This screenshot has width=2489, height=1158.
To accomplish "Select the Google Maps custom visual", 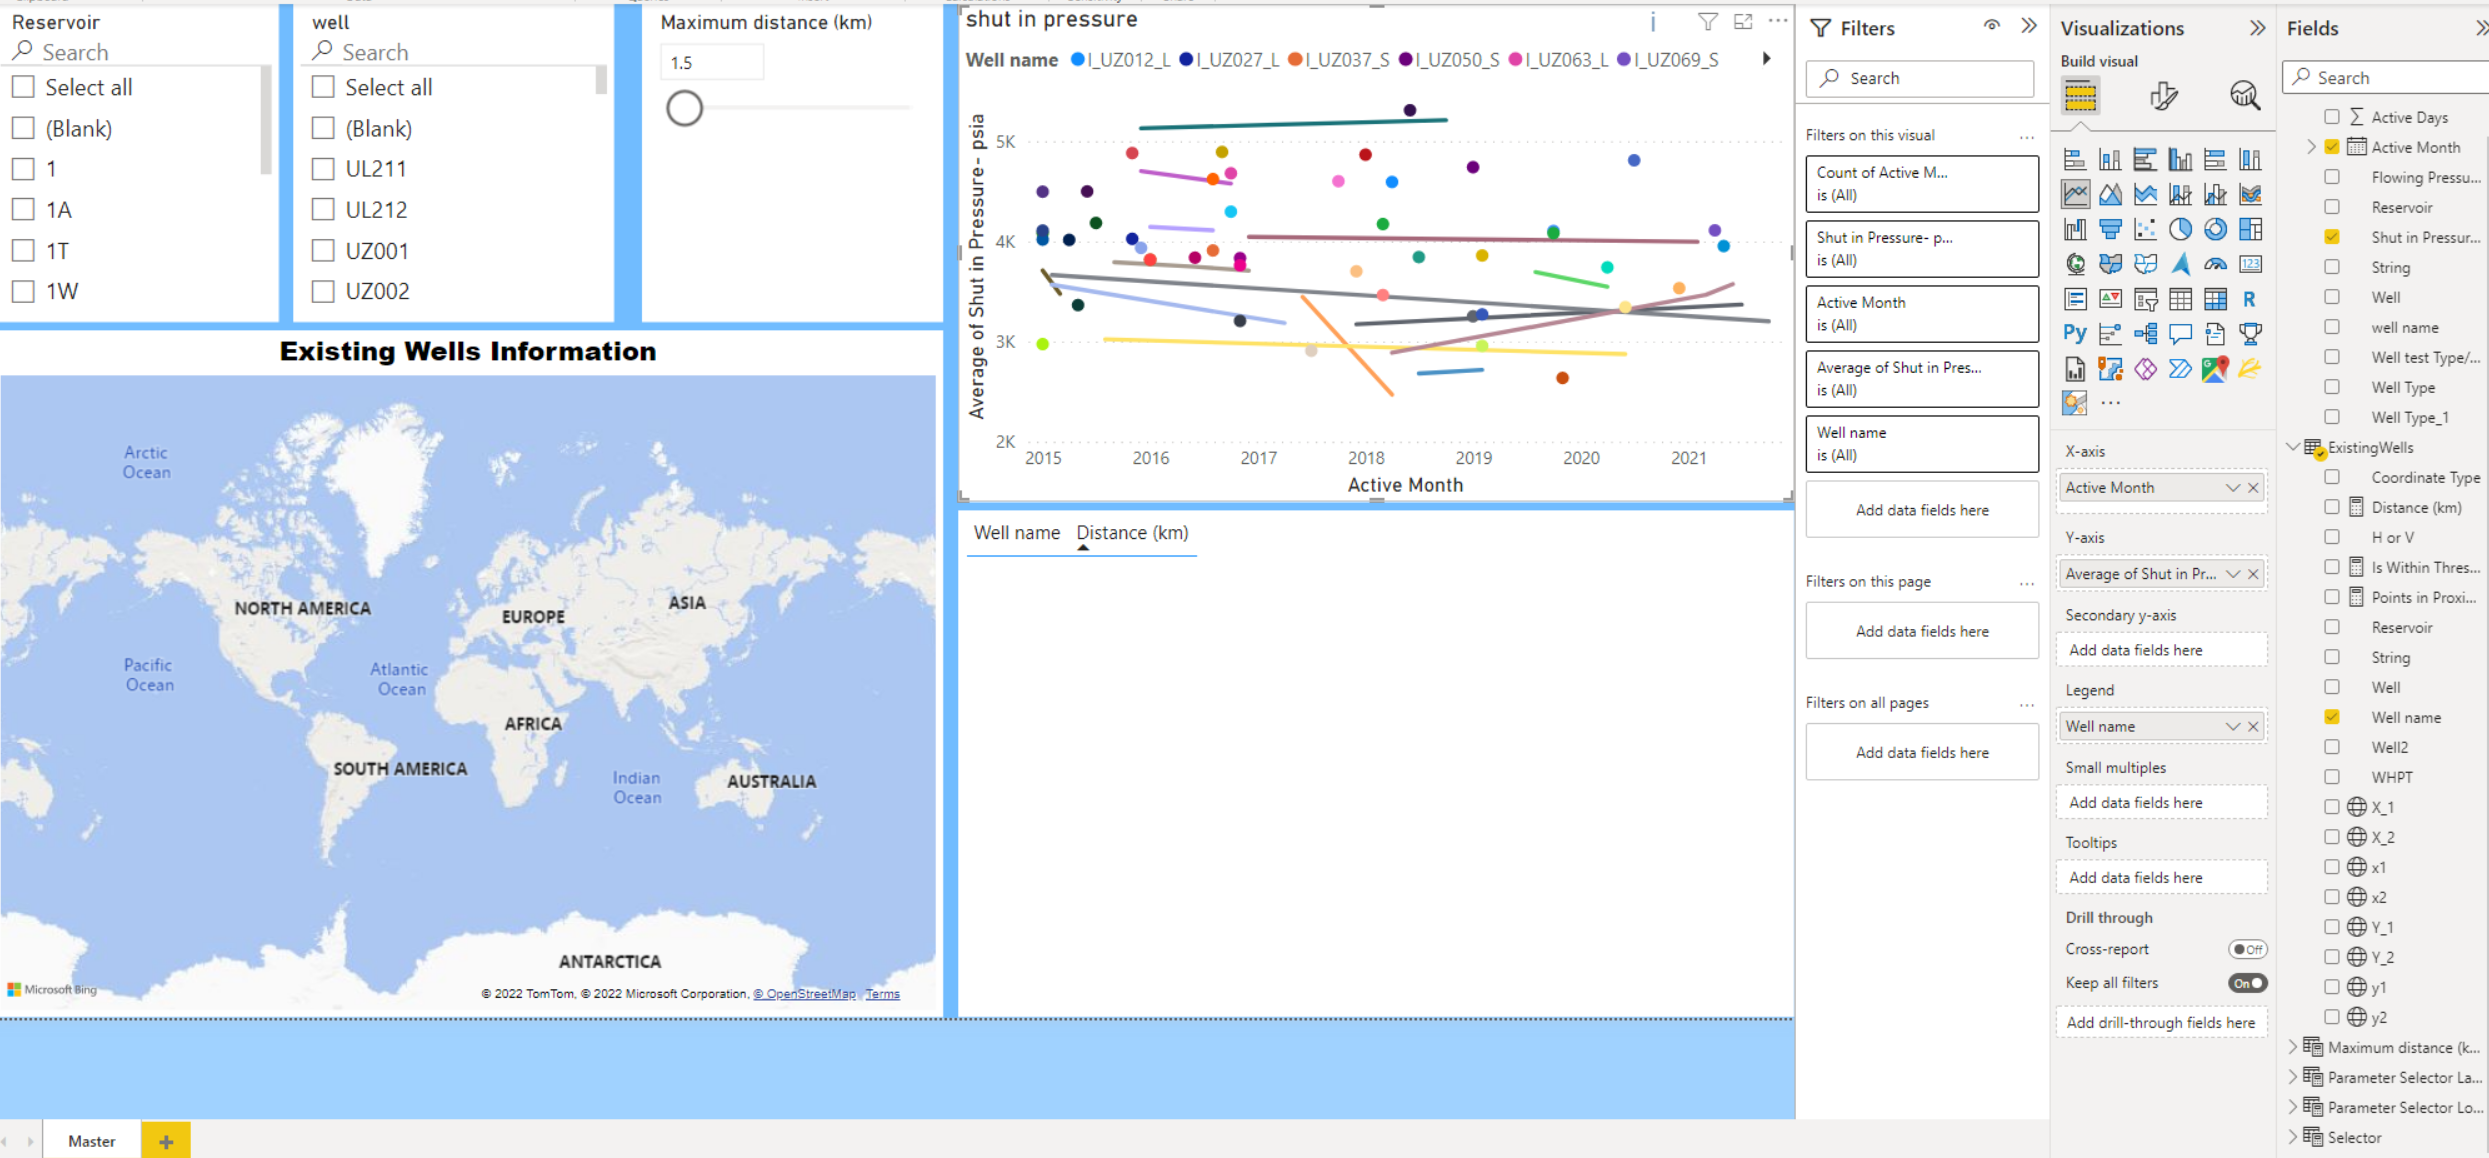I will tap(2215, 369).
